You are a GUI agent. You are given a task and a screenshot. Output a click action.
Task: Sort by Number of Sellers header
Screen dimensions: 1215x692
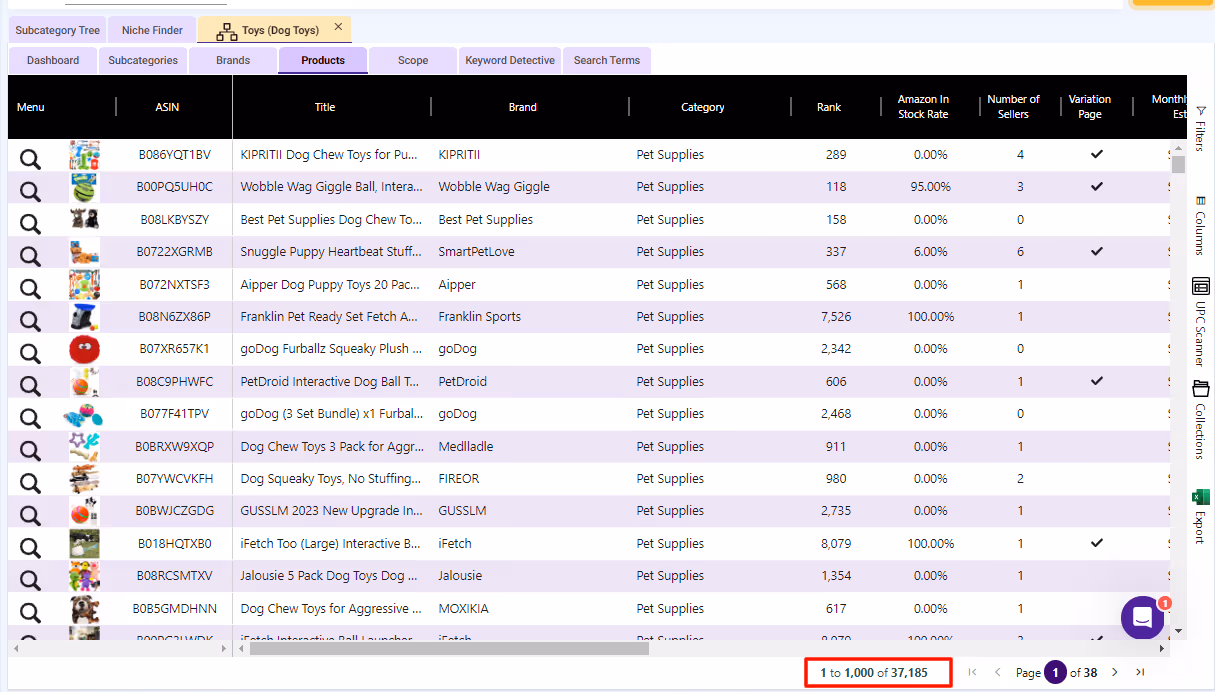click(1013, 107)
